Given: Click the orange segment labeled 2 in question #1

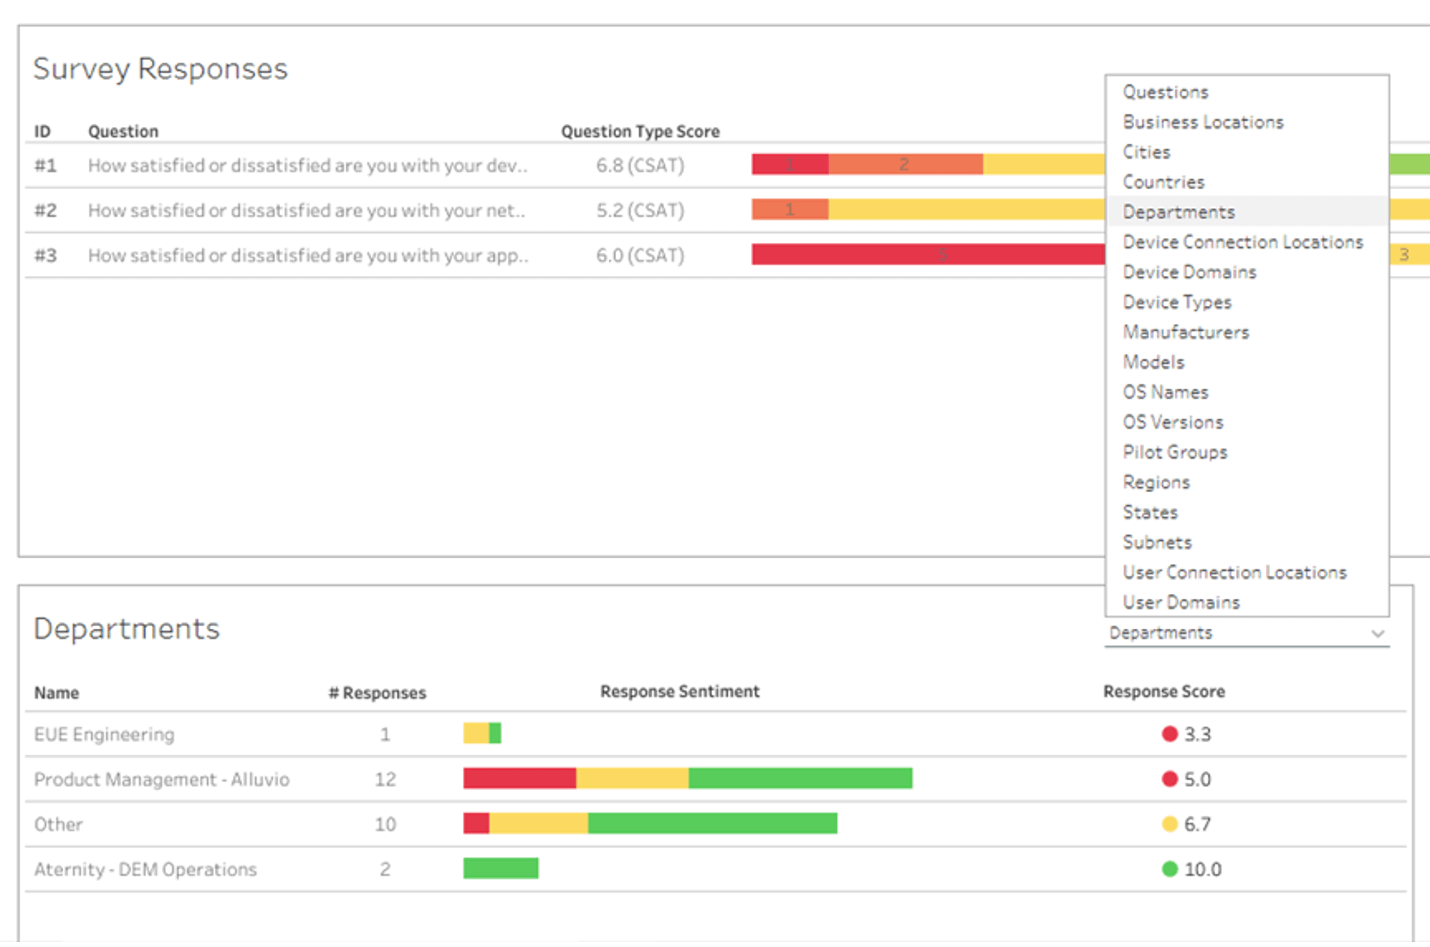Looking at the screenshot, I should 904,164.
